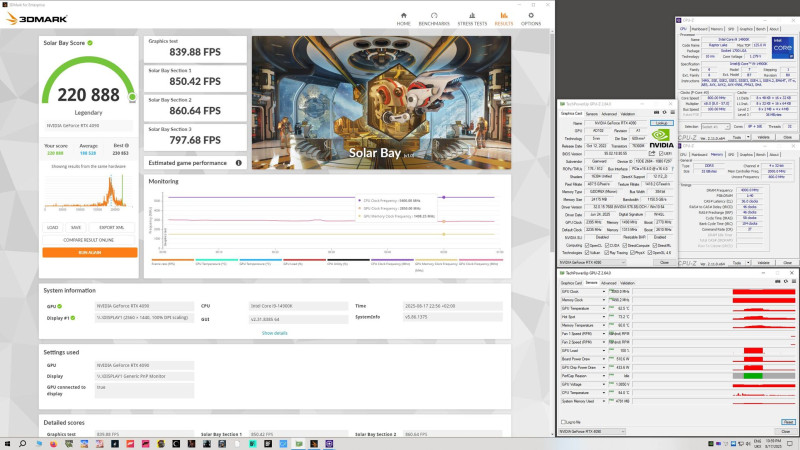
Task: Open the PerfCap Reason sensor dropdown
Action: pyautogui.click(x=604, y=376)
